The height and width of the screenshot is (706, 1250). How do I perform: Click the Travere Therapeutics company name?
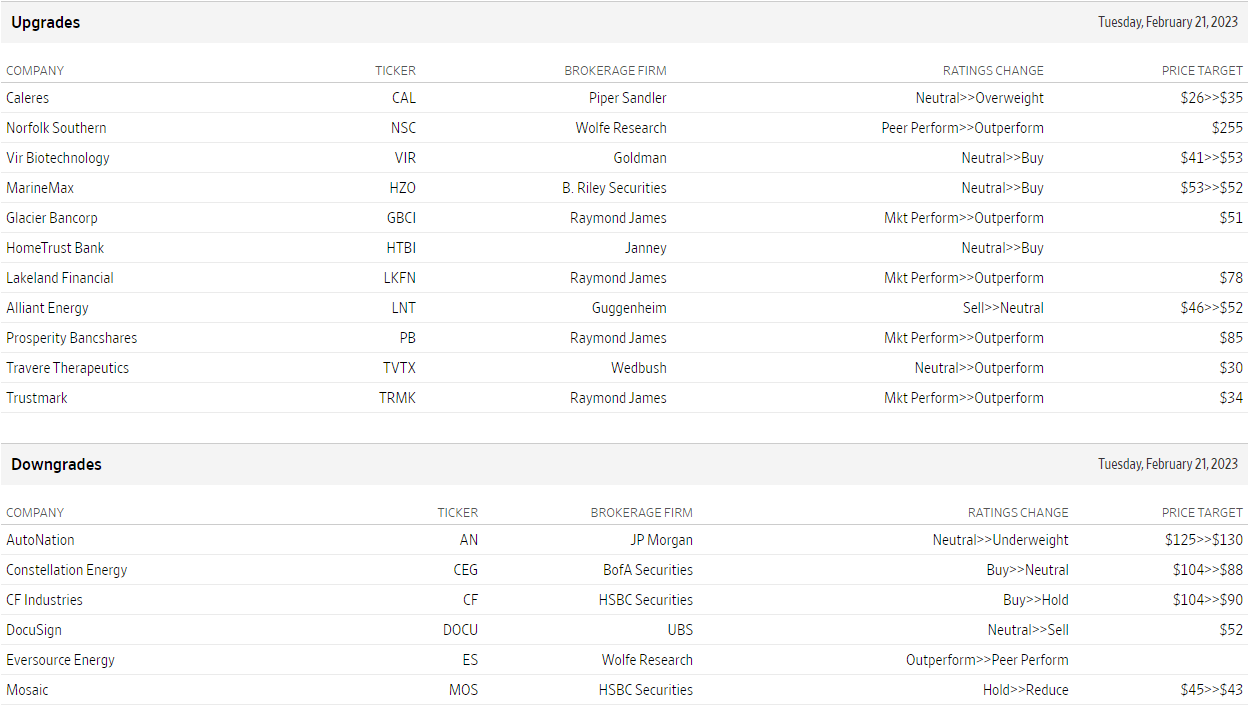(x=67, y=368)
